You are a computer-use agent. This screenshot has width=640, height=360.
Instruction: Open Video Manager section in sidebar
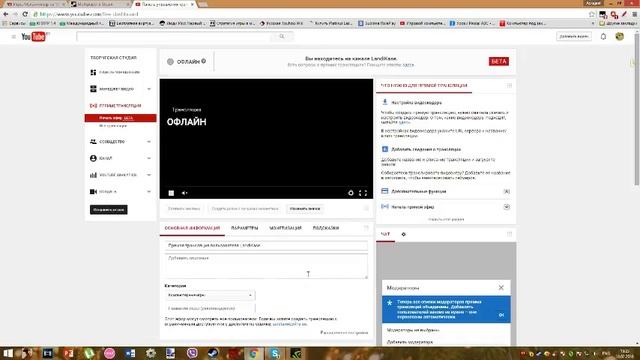pyautogui.click(x=117, y=89)
